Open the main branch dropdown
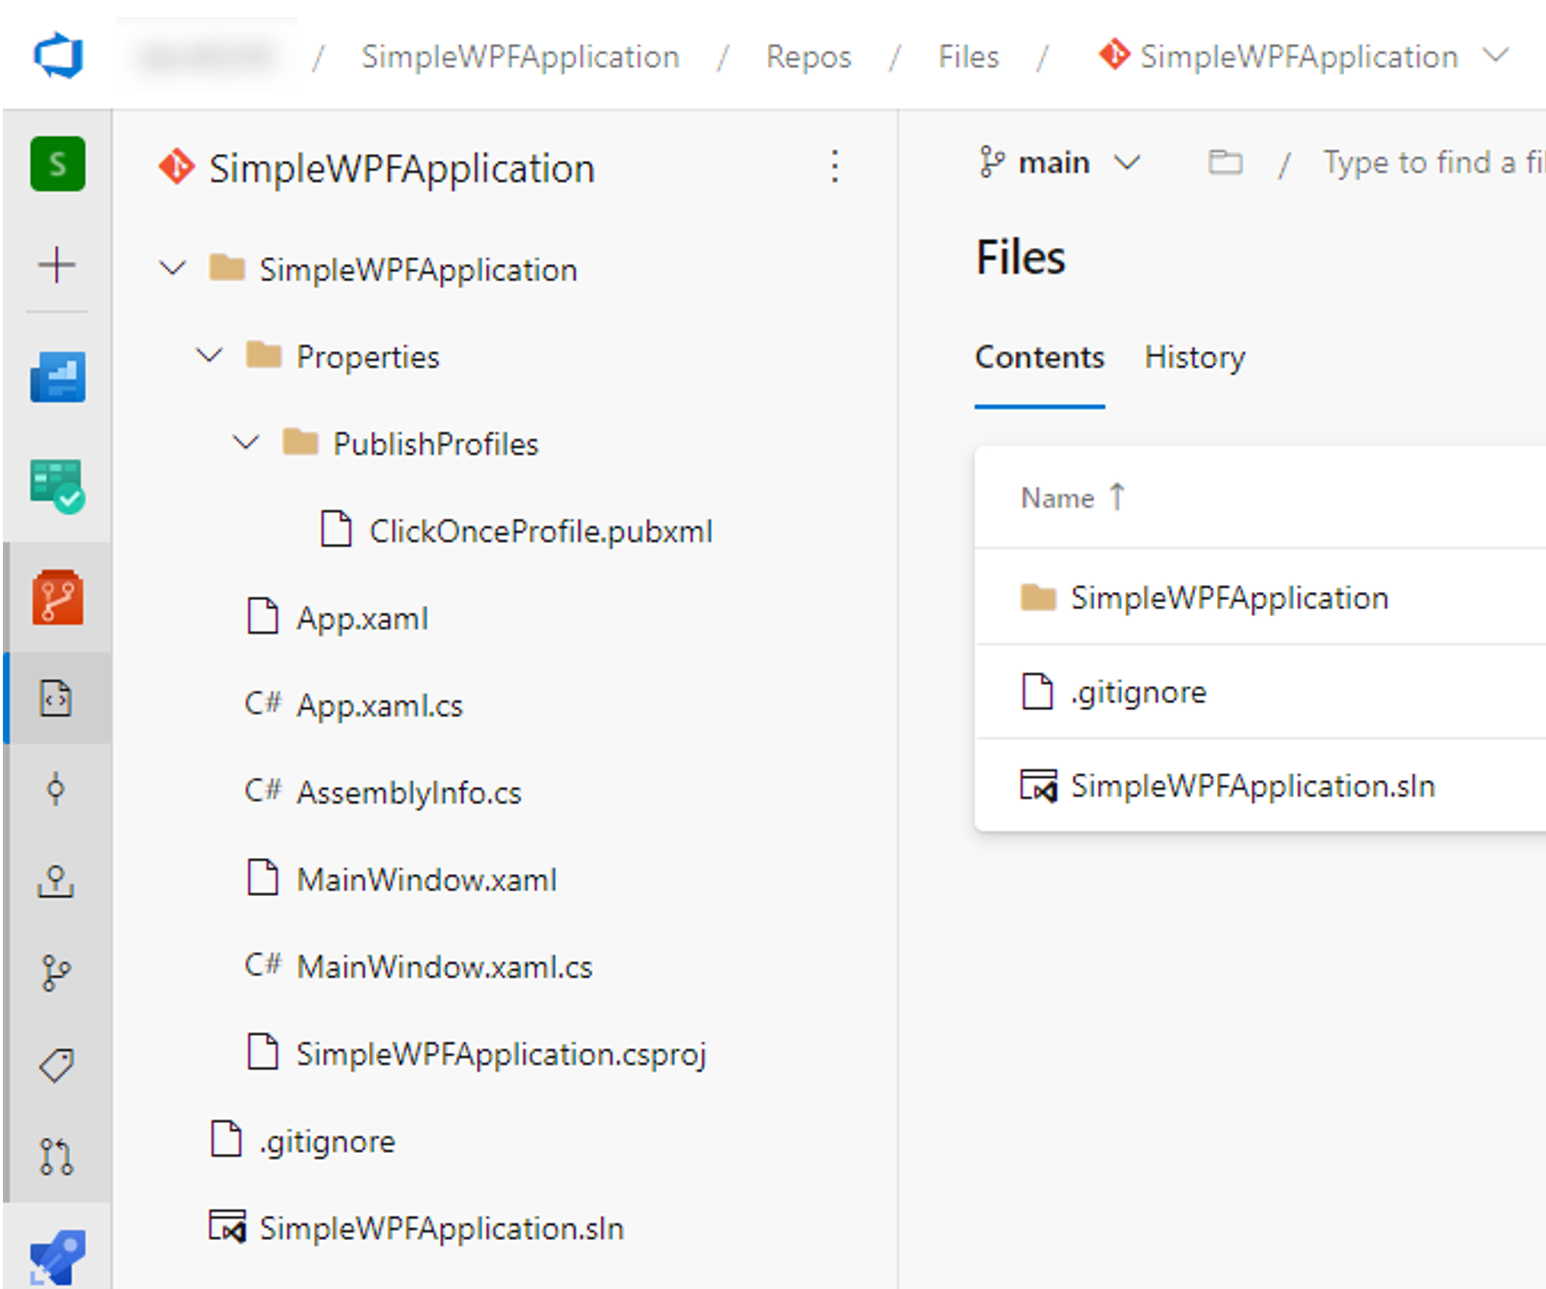1546x1289 pixels. (1060, 162)
